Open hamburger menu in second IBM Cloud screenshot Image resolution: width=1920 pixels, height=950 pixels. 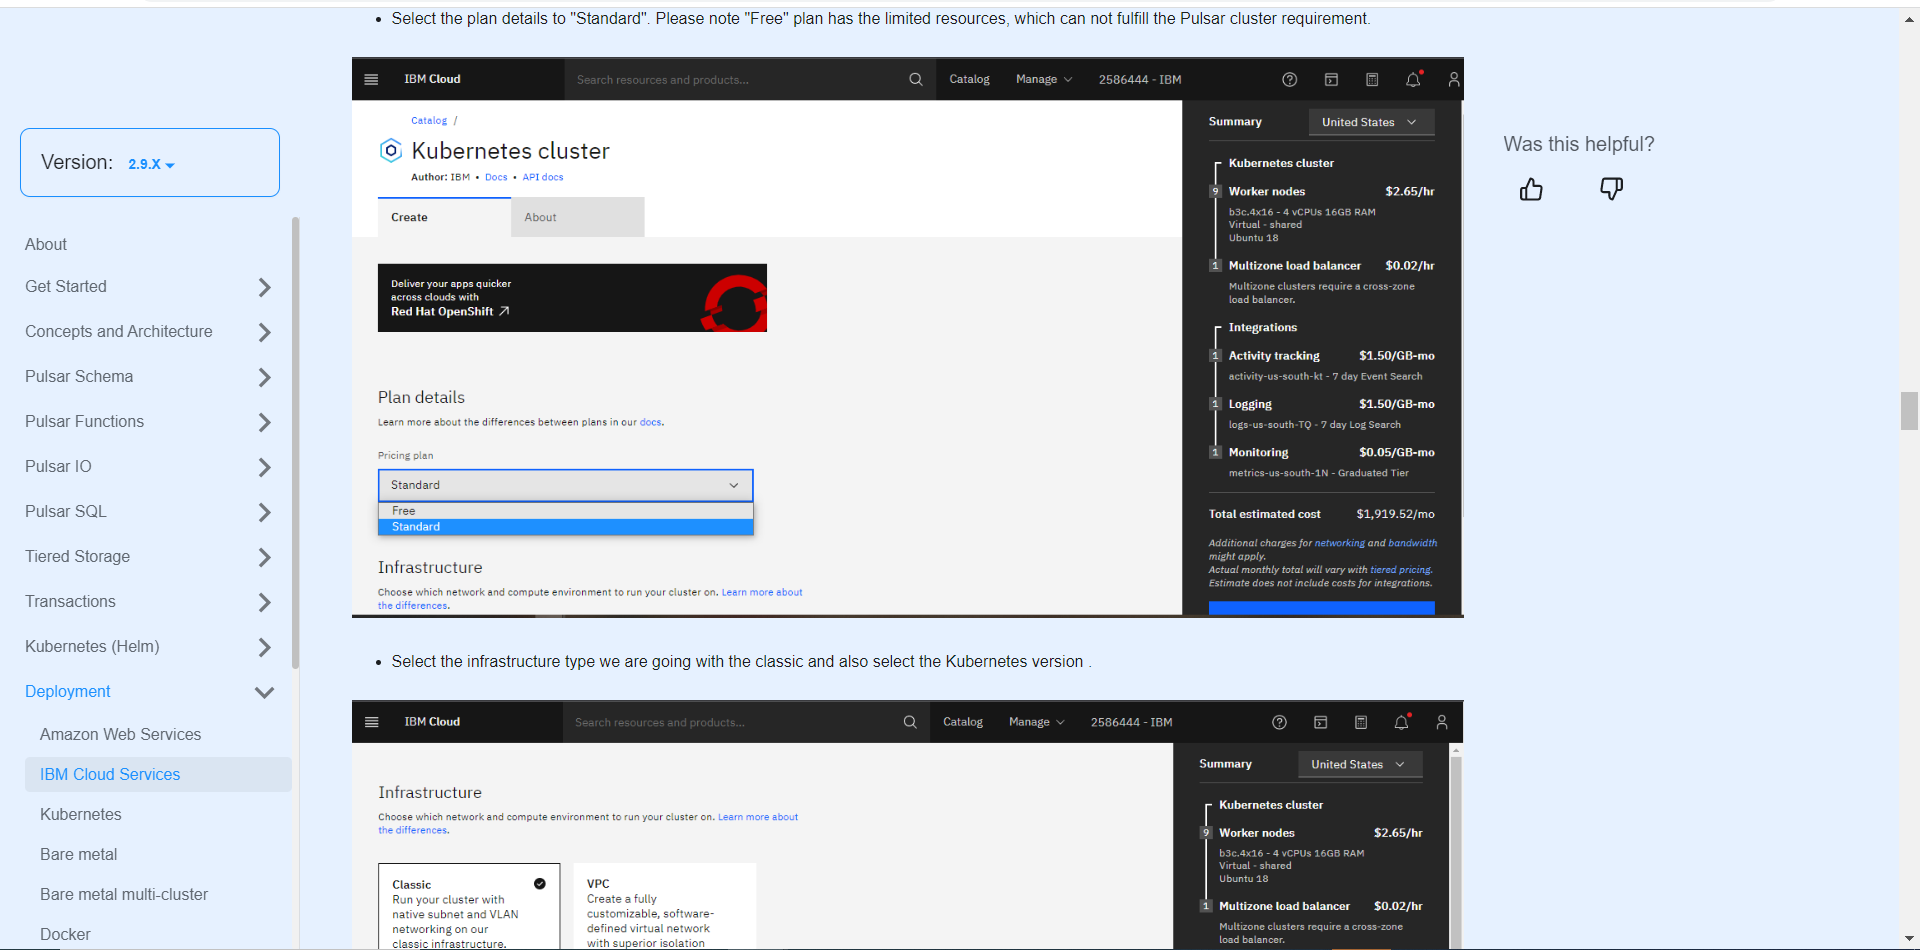coord(371,722)
